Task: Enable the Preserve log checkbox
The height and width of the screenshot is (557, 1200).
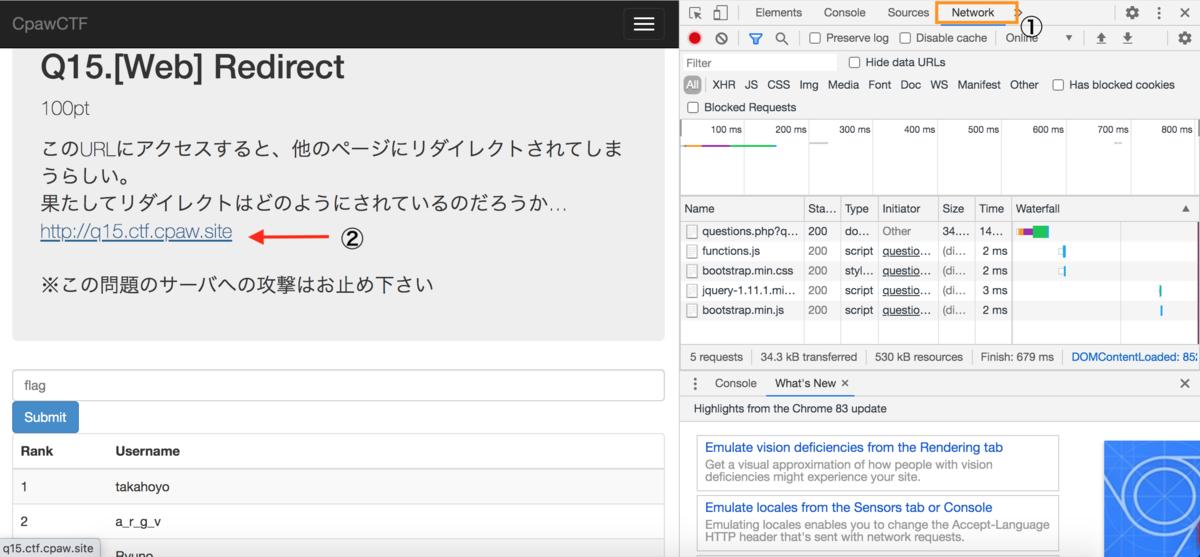Action: pos(815,38)
